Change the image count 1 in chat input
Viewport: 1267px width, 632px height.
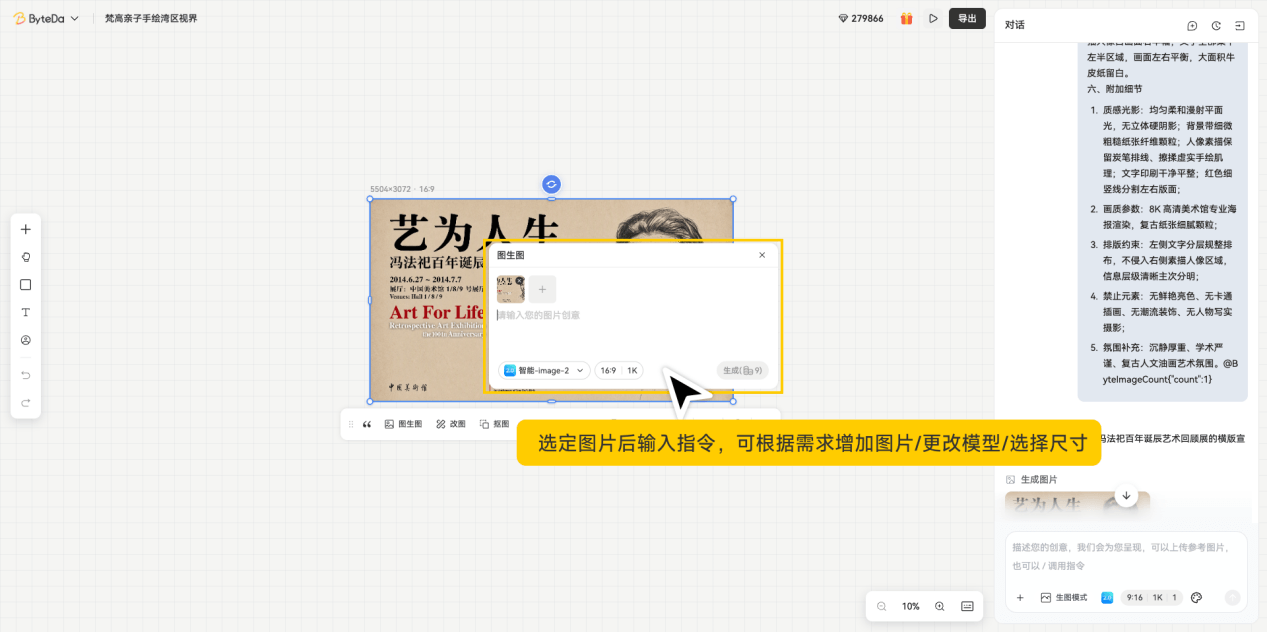[x=1174, y=597]
